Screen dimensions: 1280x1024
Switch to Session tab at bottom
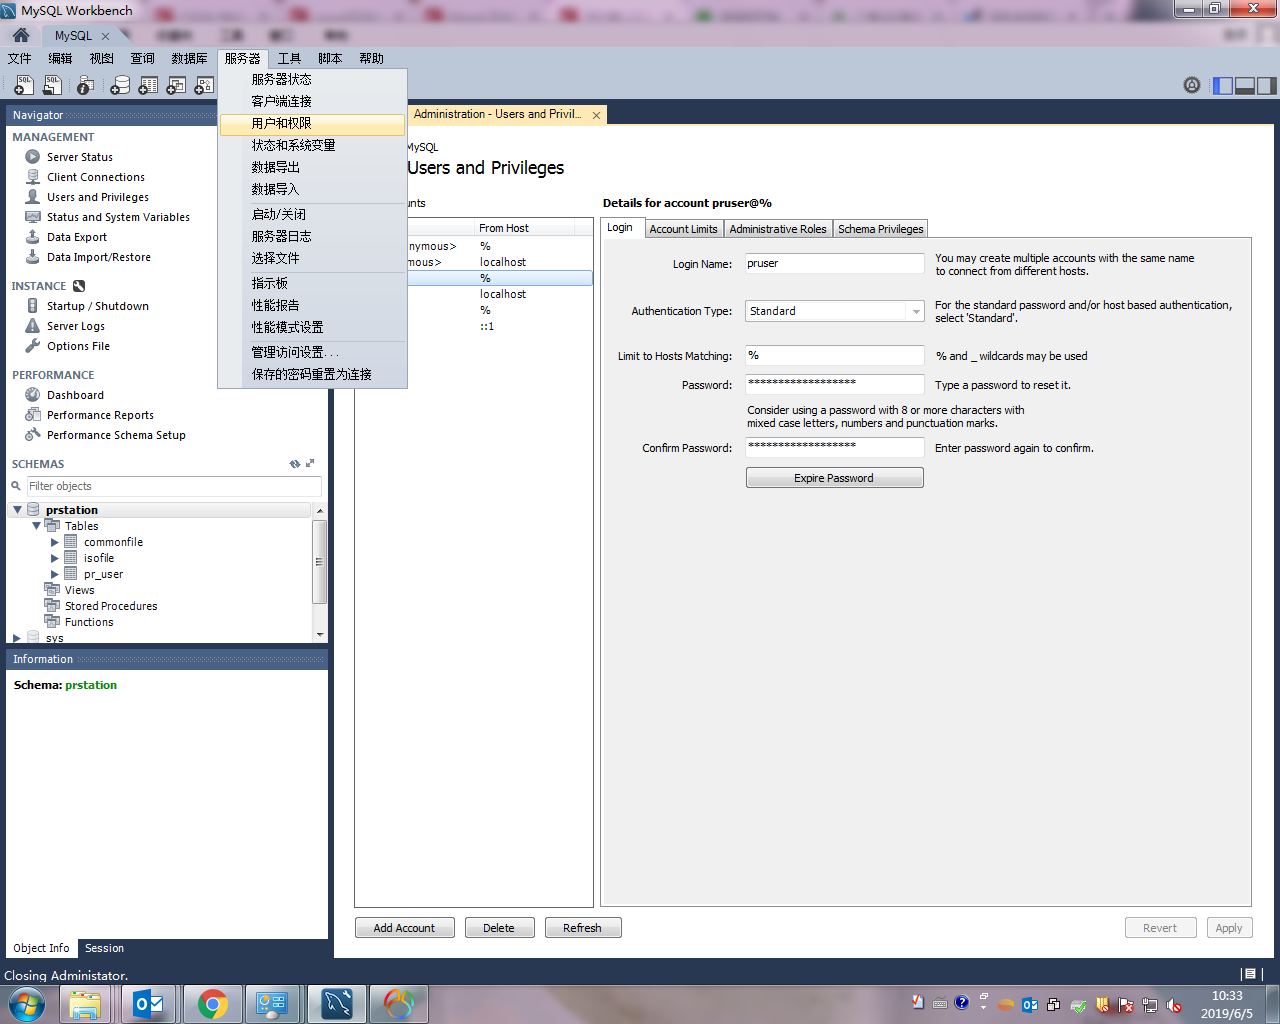click(x=104, y=948)
